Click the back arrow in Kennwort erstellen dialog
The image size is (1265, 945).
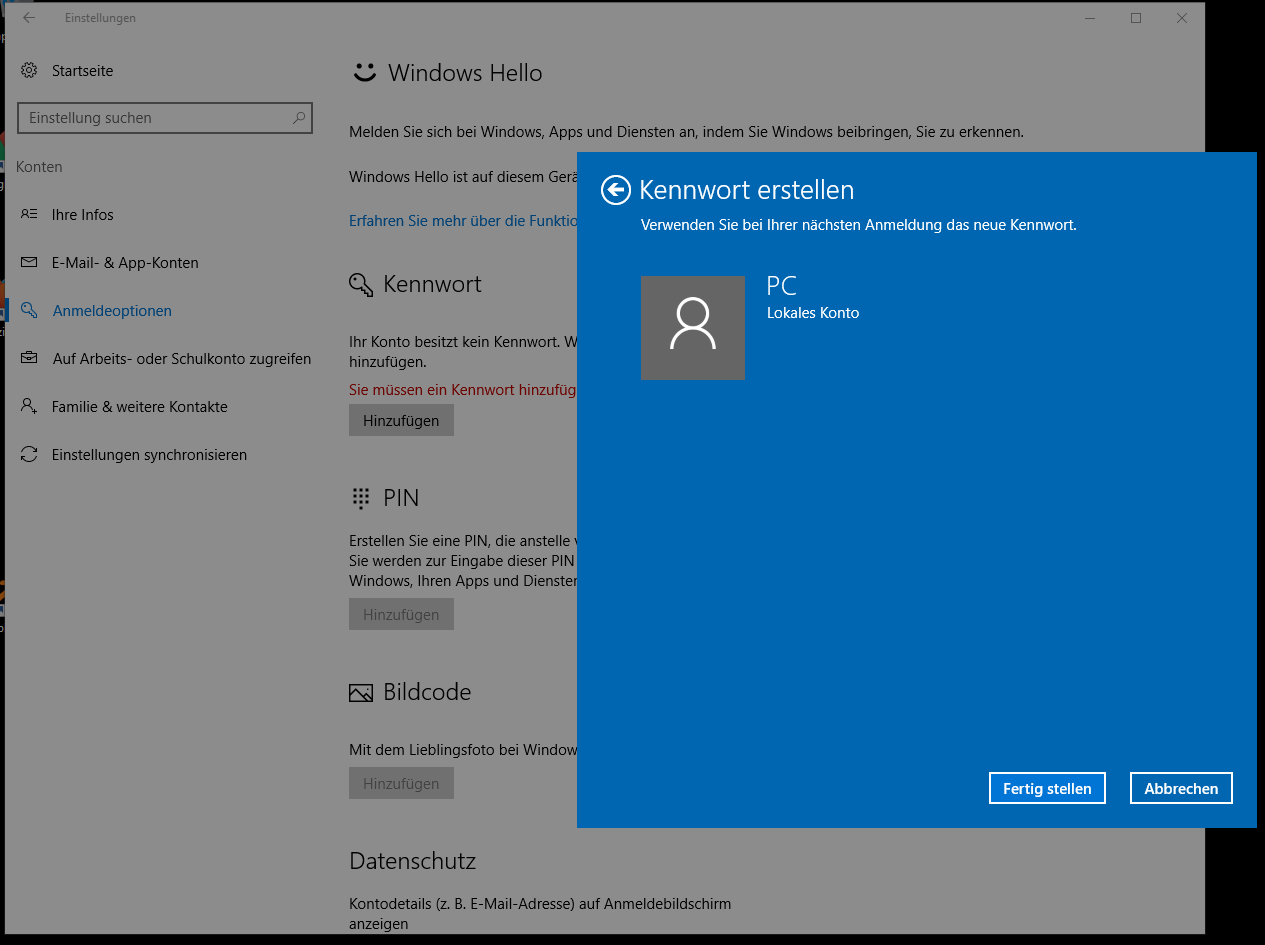click(616, 190)
